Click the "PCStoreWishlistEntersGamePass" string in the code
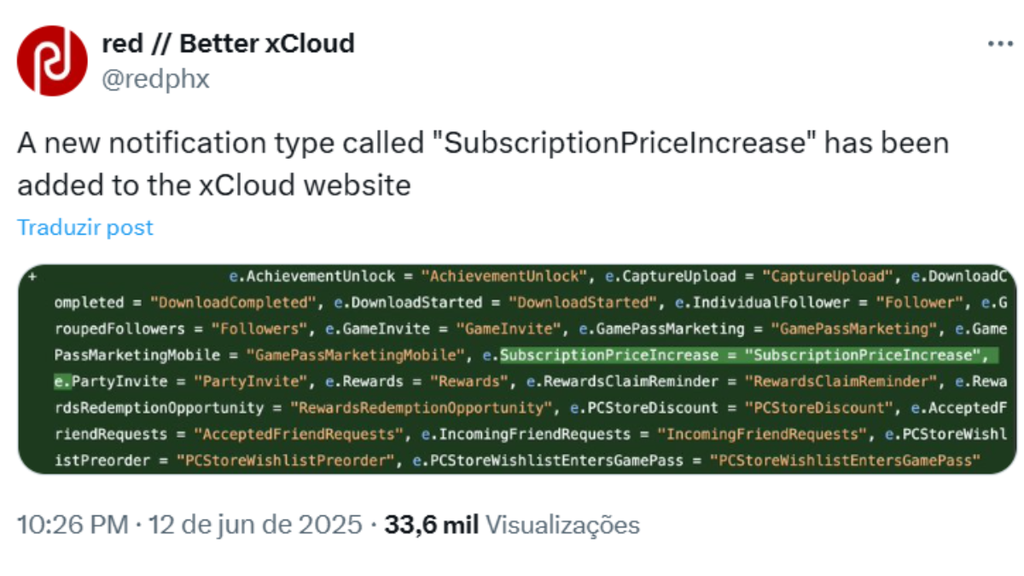This screenshot has height=576, width=1024. (x=845, y=461)
